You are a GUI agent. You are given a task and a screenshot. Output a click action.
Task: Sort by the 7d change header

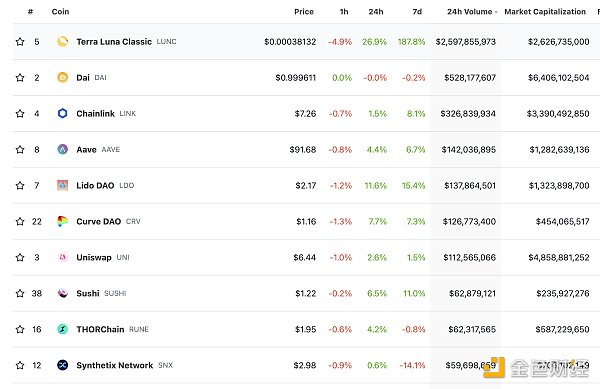click(417, 11)
